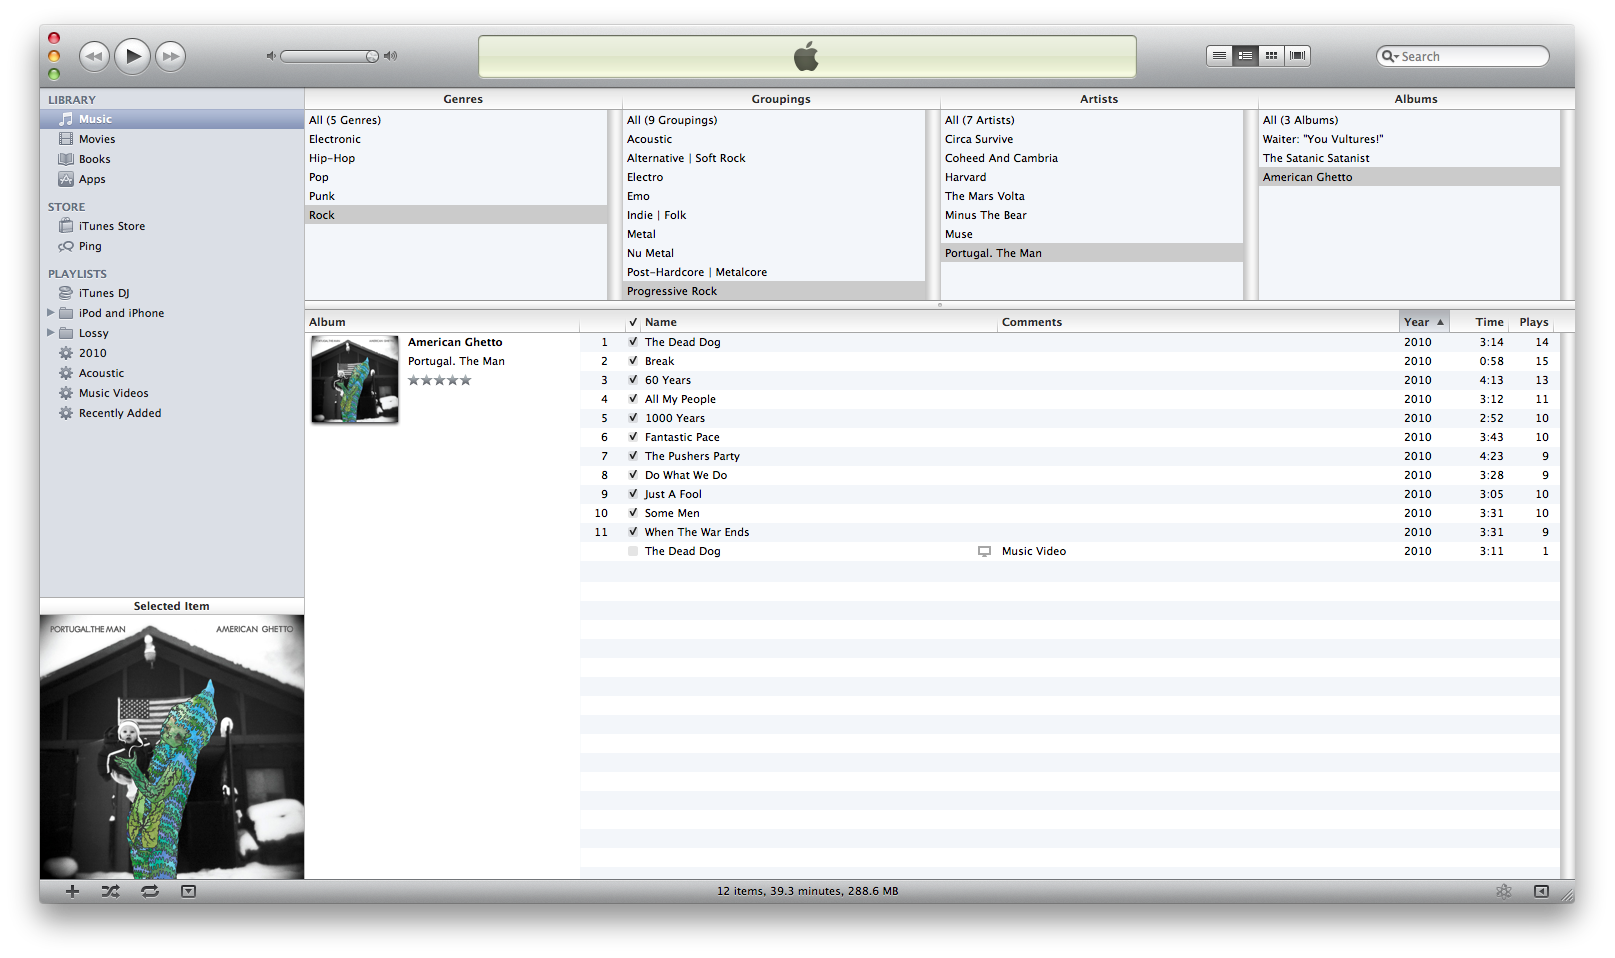Click the Genius atom icon
The width and height of the screenshot is (1615, 958).
coord(1503,891)
